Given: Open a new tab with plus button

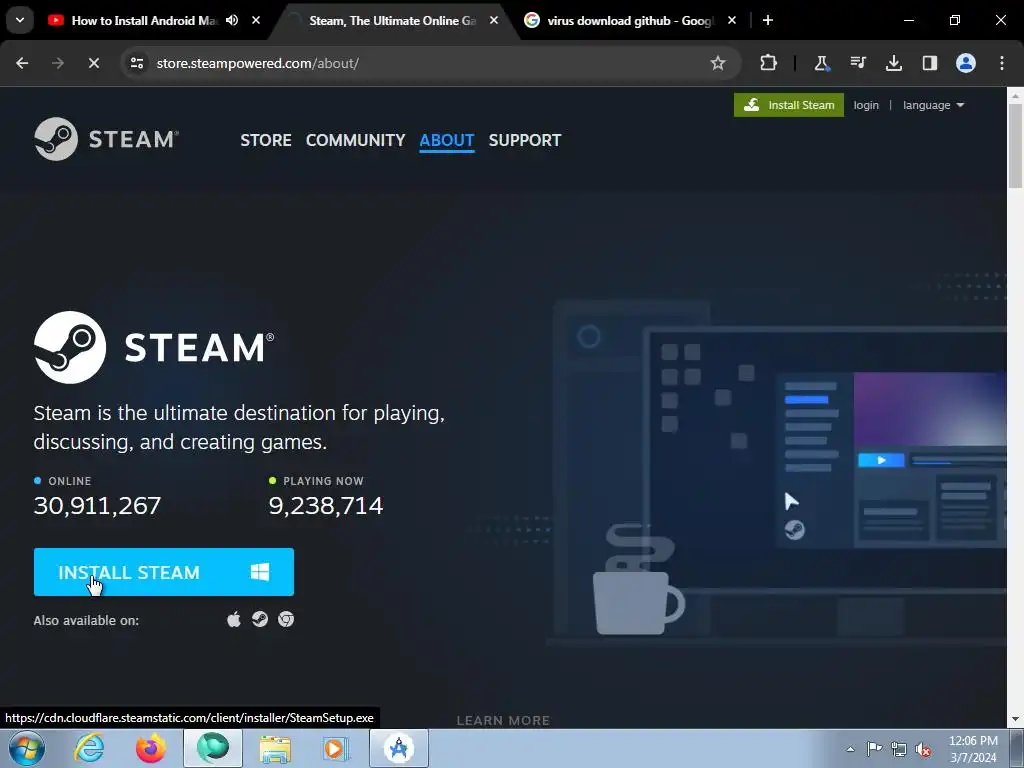Looking at the screenshot, I should click(768, 20).
